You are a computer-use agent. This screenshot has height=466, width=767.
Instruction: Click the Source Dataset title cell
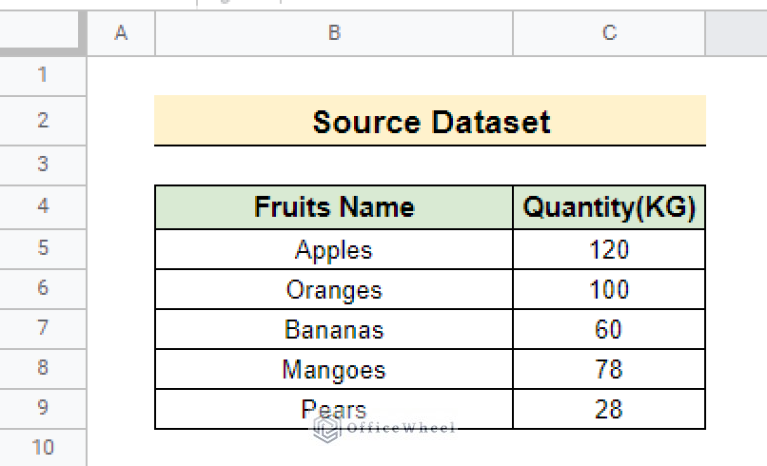(x=430, y=121)
